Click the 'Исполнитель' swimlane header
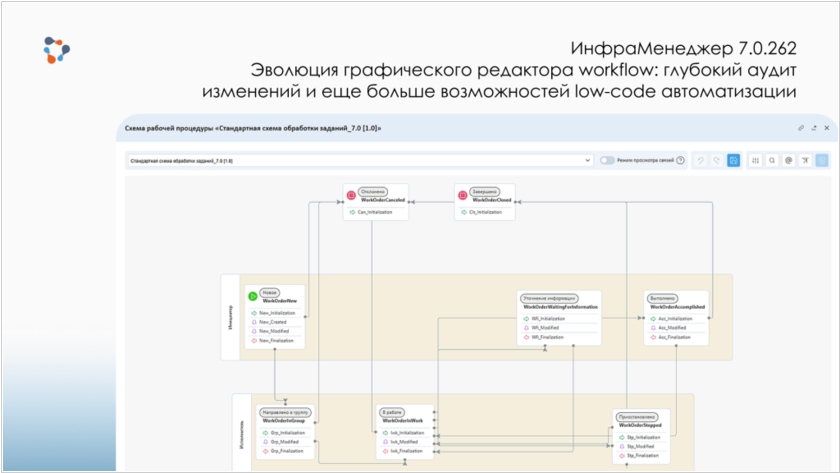 [x=242, y=433]
